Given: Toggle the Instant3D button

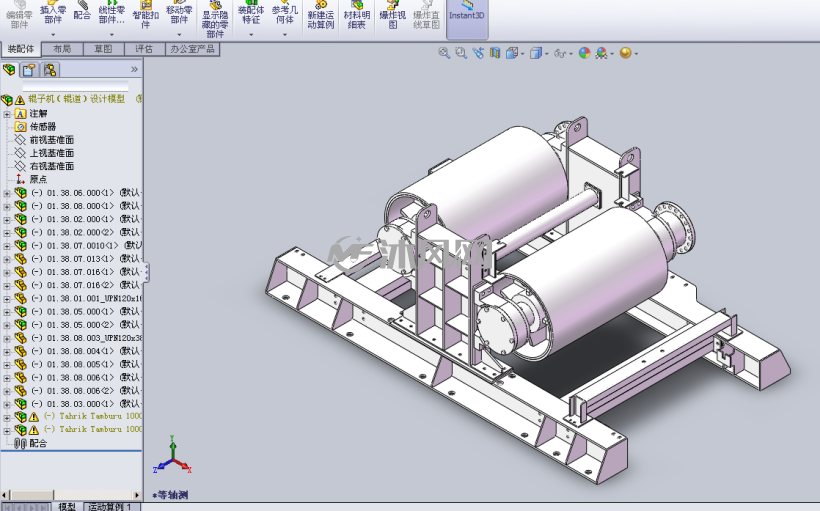Looking at the screenshot, I should pyautogui.click(x=466, y=16).
